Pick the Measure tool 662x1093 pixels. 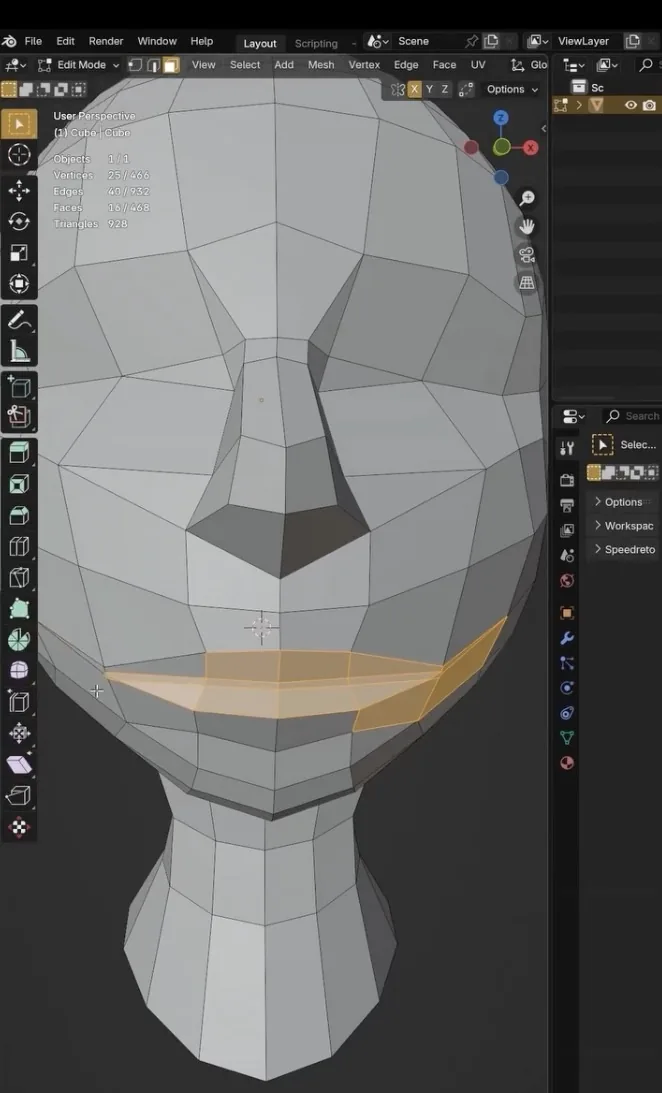click(x=19, y=351)
